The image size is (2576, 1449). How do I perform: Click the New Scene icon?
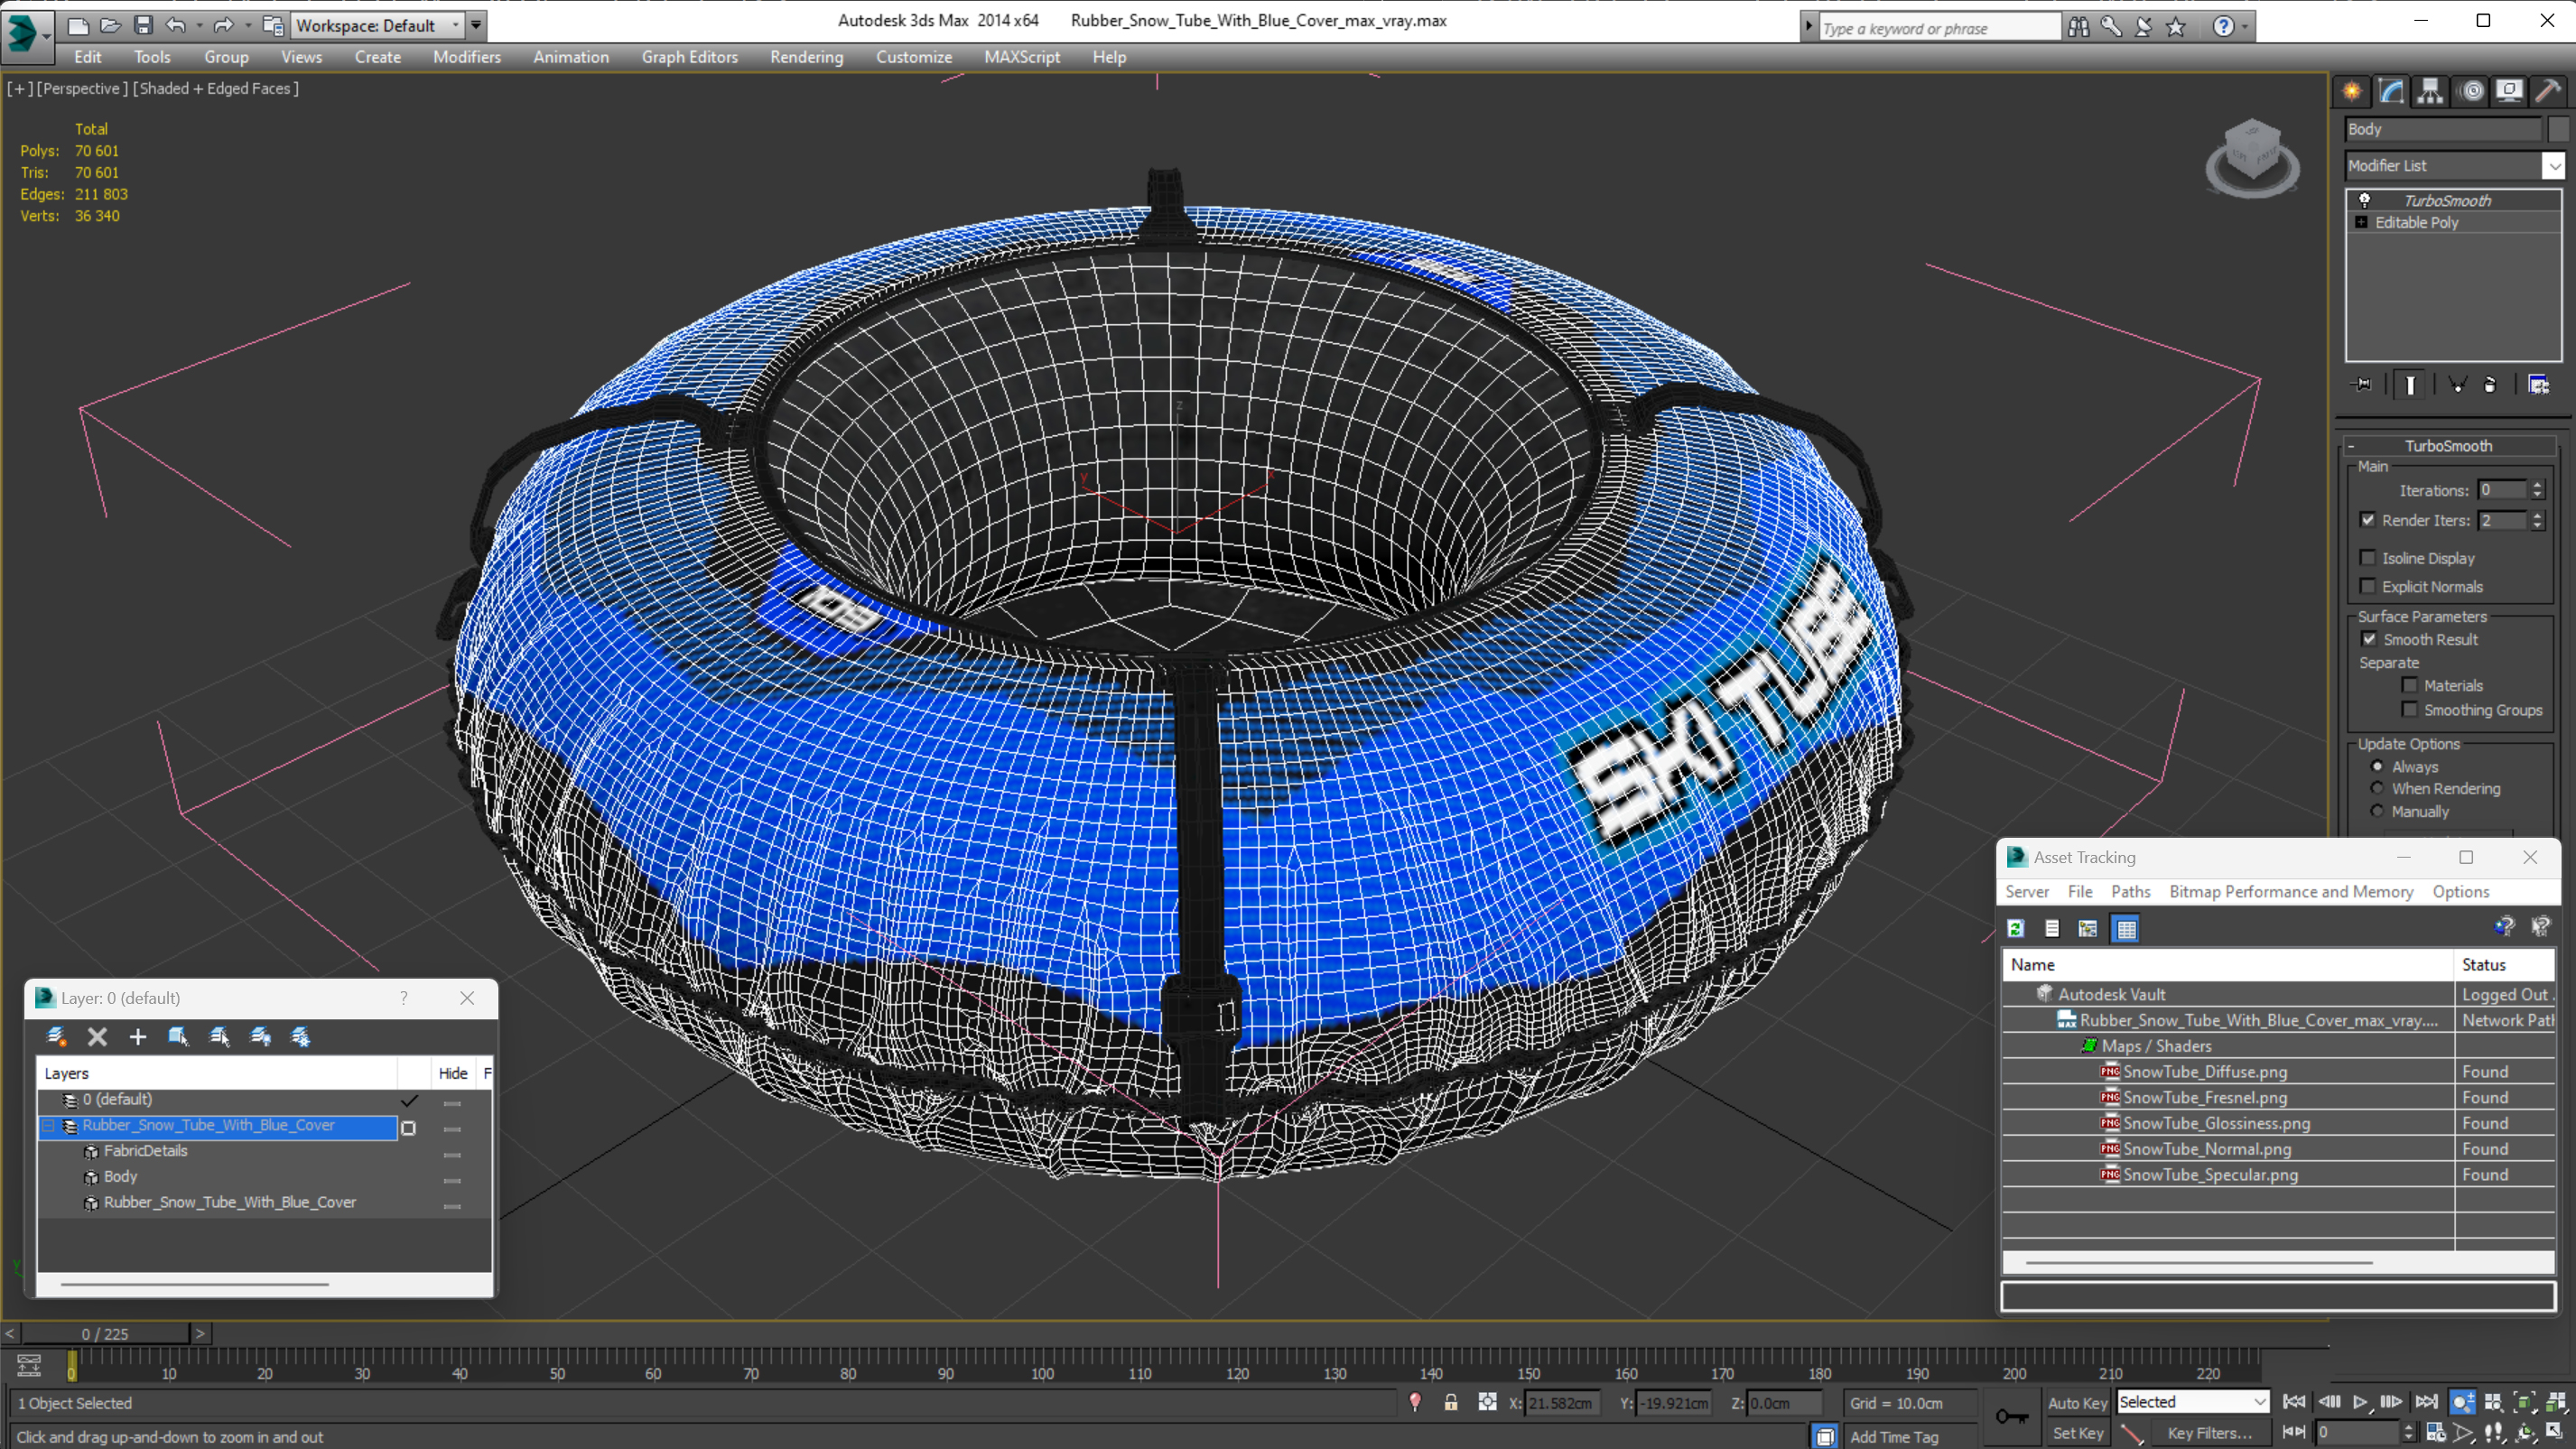[78, 25]
